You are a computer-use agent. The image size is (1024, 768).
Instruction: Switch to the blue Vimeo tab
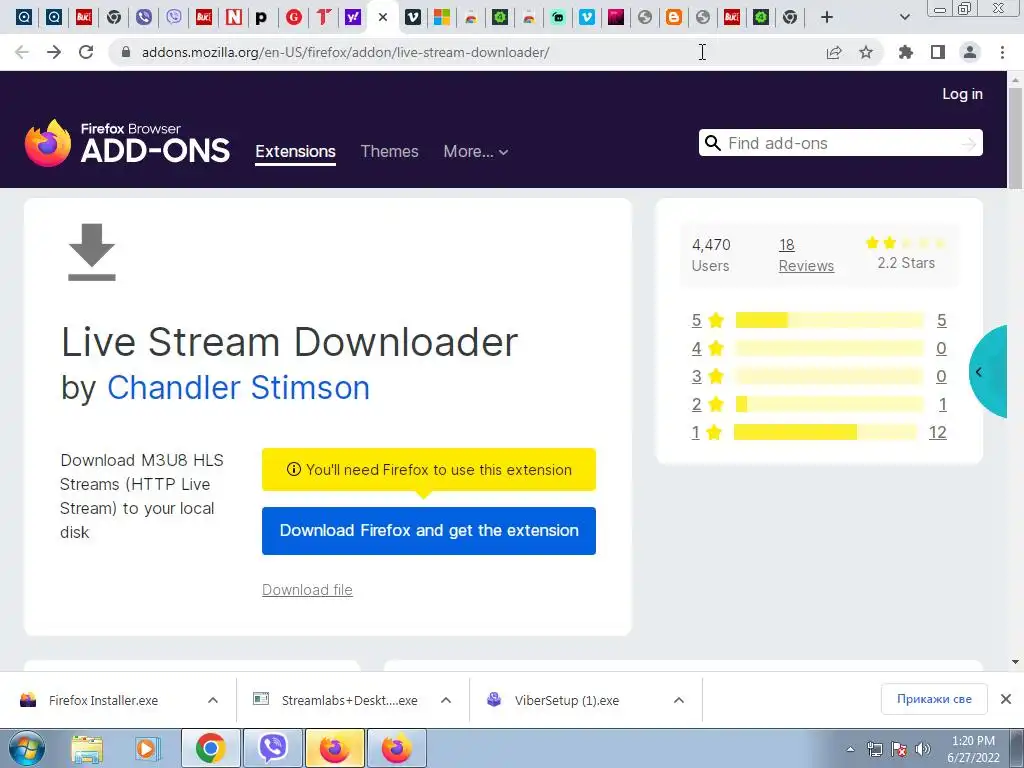click(586, 18)
